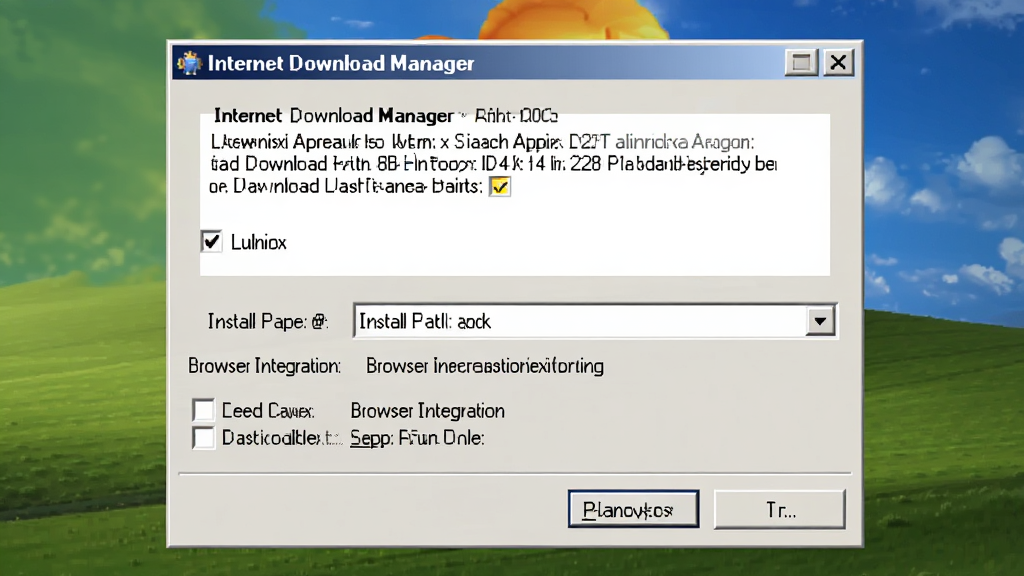Enable the Ceed Cawex checkbox
This screenshot has height=576, width=1024.
tap(203, 410)
